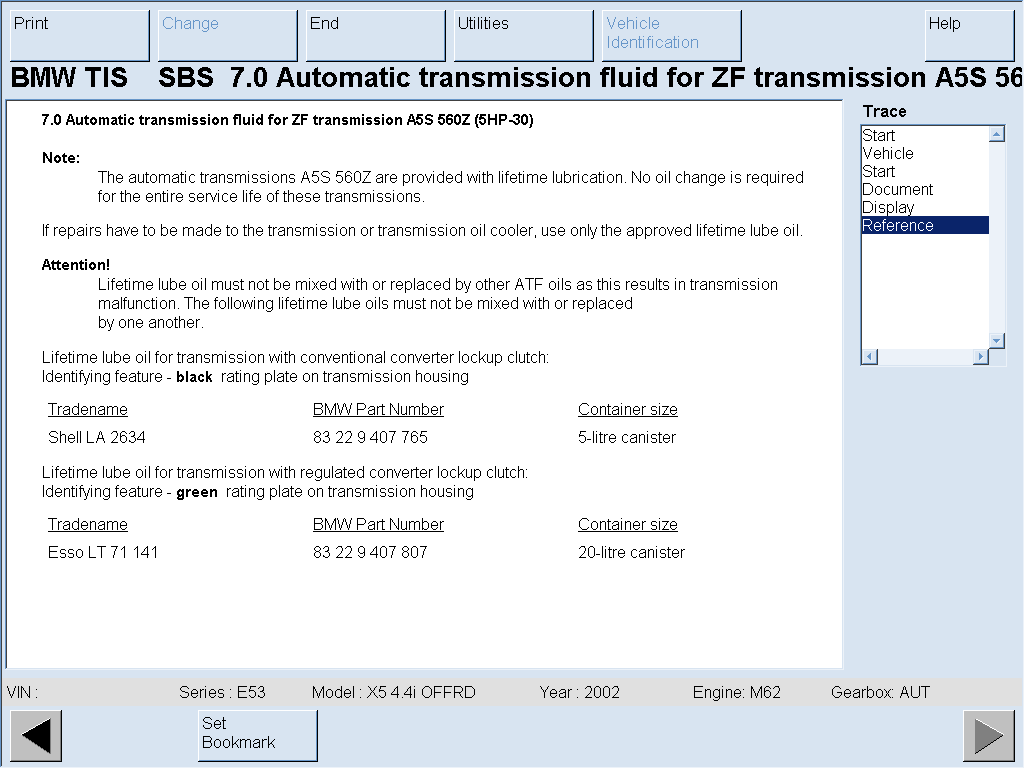
Task: Click the Trace list scroll right arrow
Action: [980, 357]
